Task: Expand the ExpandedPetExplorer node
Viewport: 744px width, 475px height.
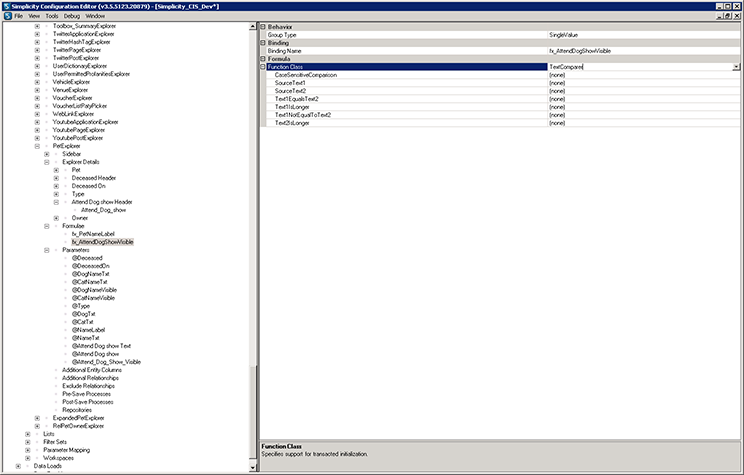Action: [x=37, y=418]
